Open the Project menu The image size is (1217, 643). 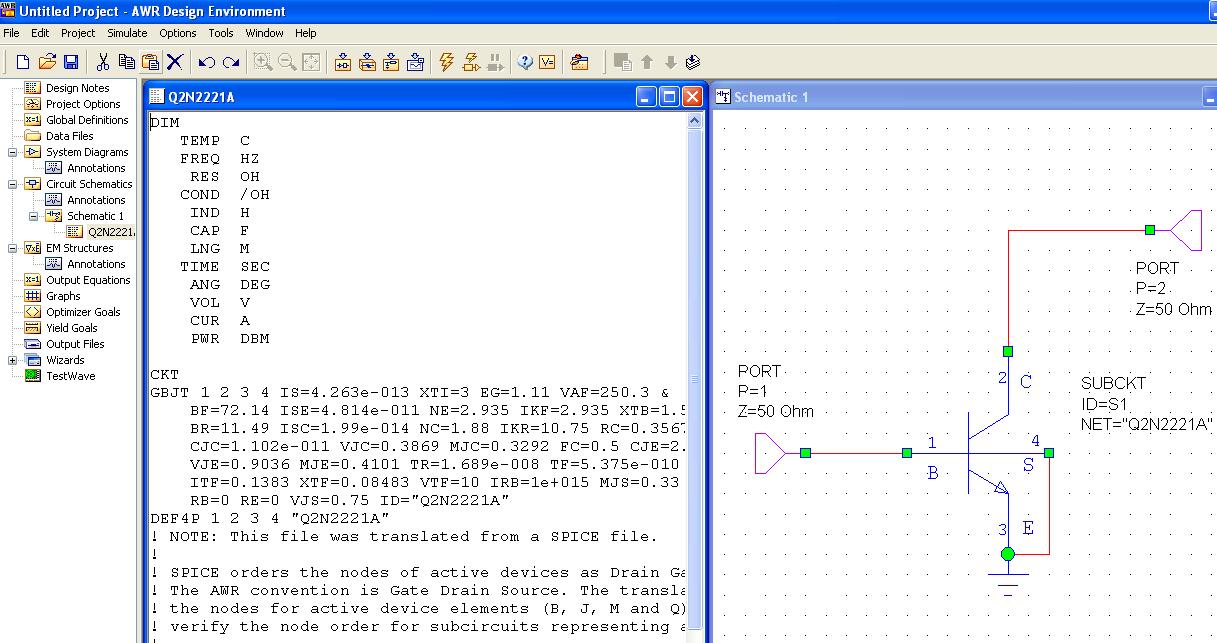click(x=78, y=33)
